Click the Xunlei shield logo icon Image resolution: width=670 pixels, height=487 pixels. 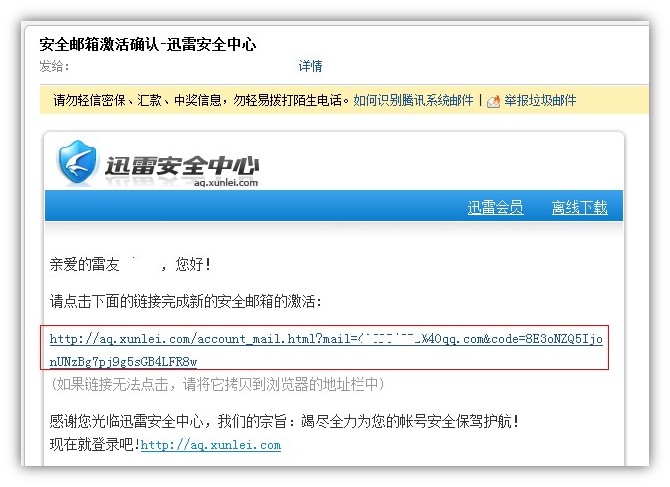click(x=77, y=162)
